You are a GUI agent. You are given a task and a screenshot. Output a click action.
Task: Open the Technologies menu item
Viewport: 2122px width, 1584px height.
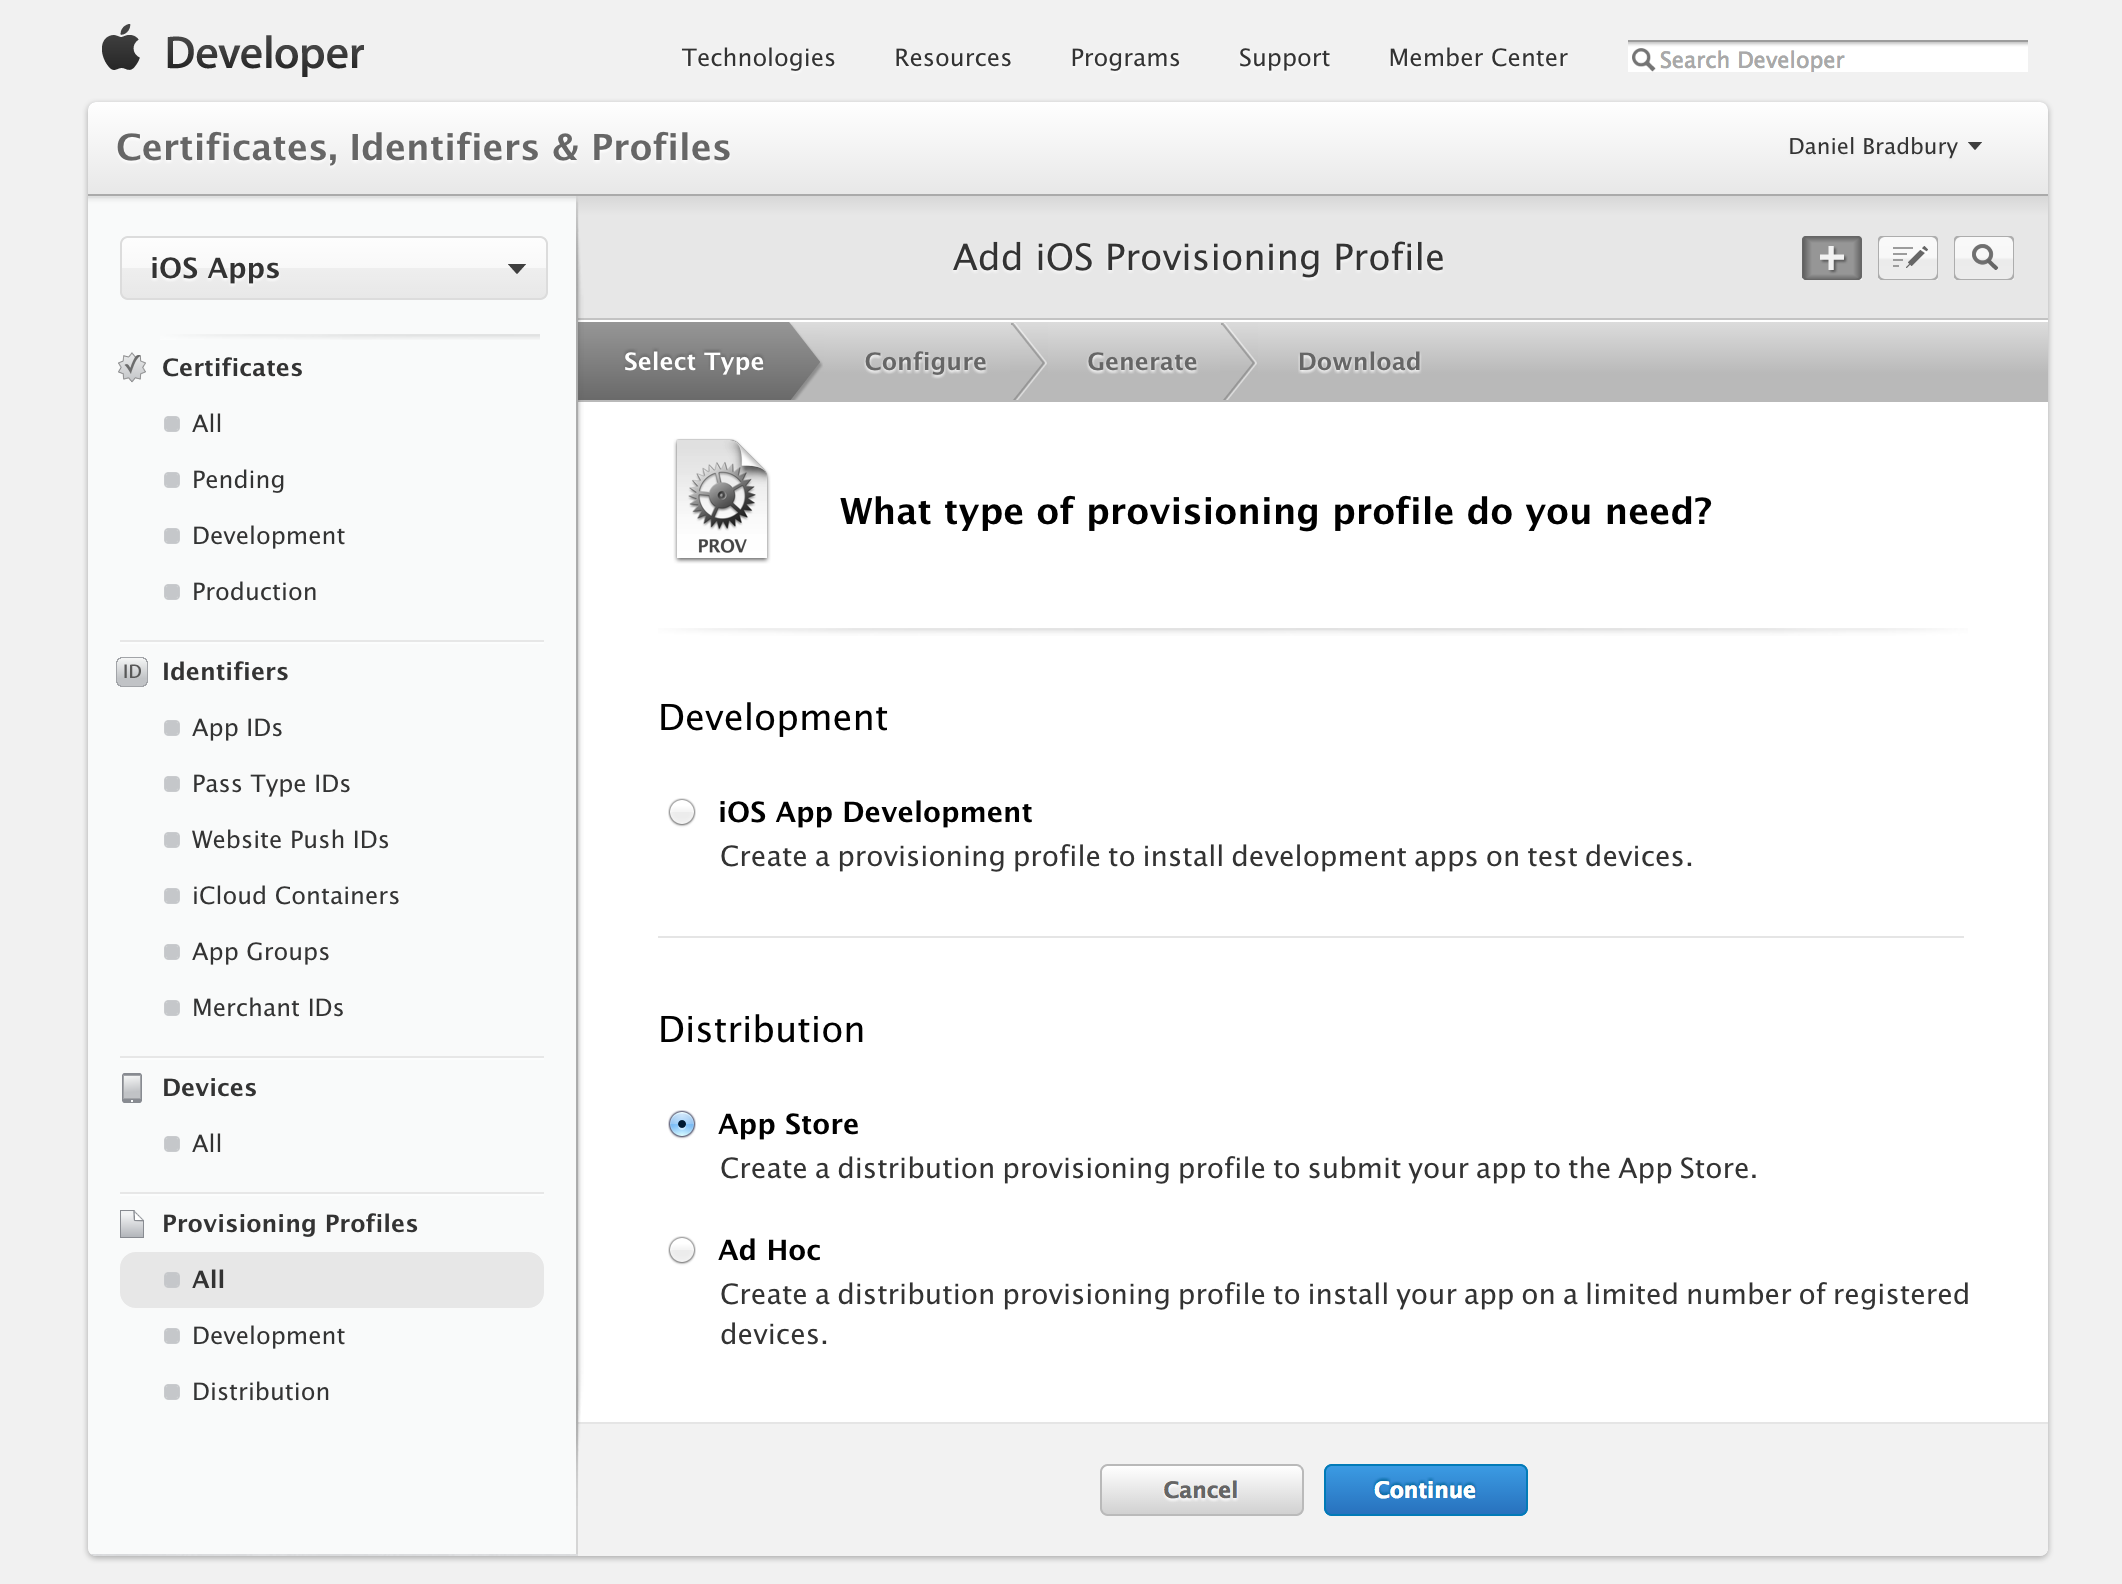pos(758,58)
